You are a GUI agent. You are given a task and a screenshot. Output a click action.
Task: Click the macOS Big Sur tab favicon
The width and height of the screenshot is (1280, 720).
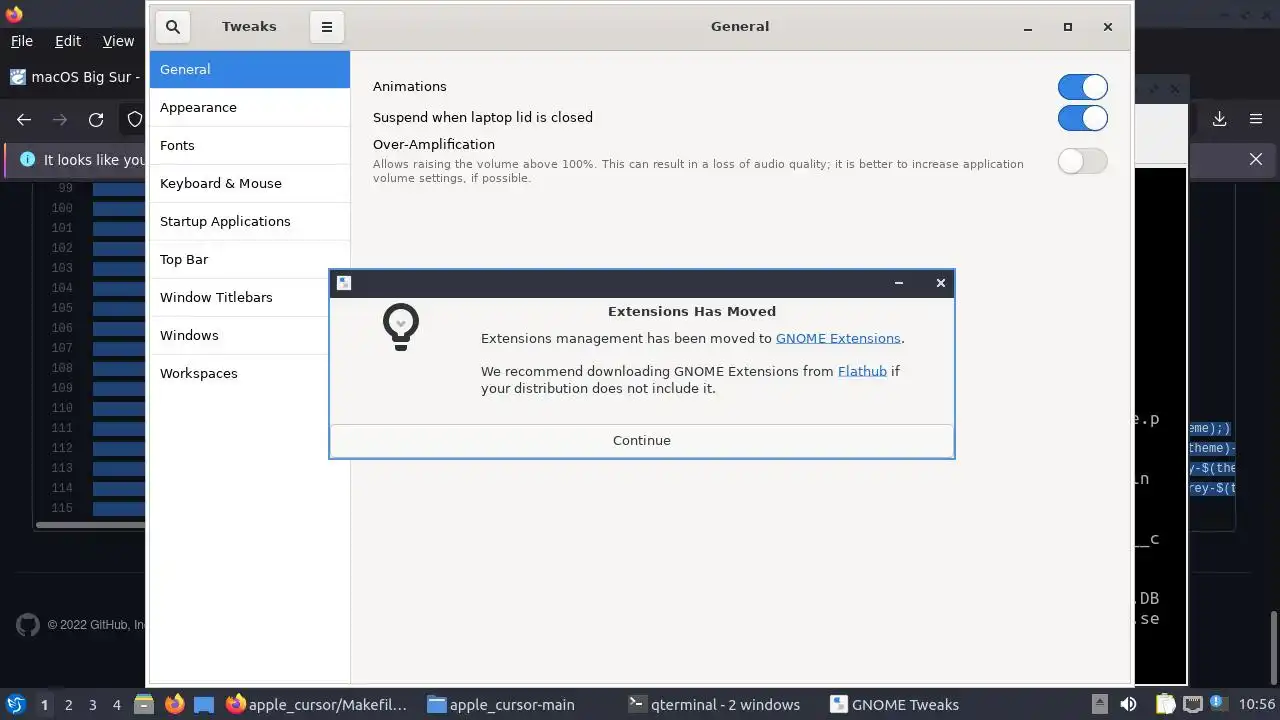[17, 77]
